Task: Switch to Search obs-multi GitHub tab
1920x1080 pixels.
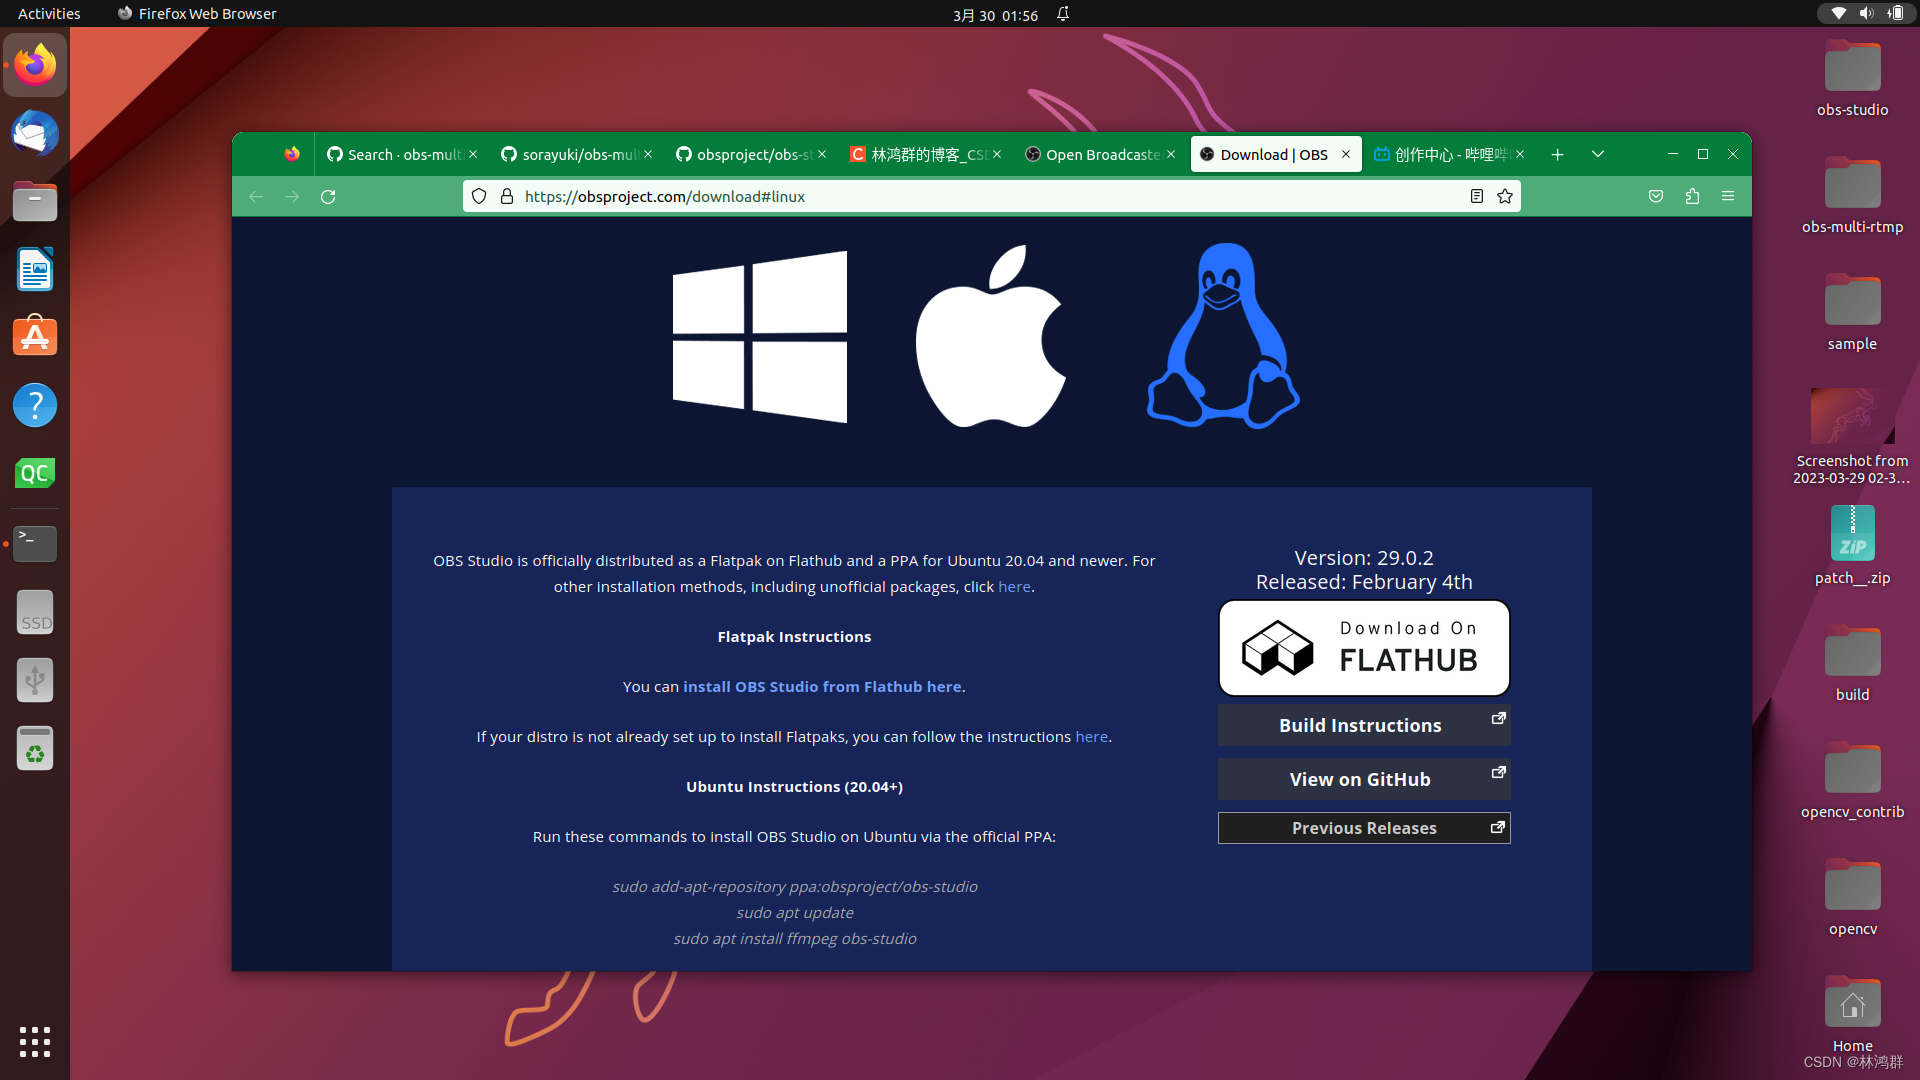Action: point(394,154)
